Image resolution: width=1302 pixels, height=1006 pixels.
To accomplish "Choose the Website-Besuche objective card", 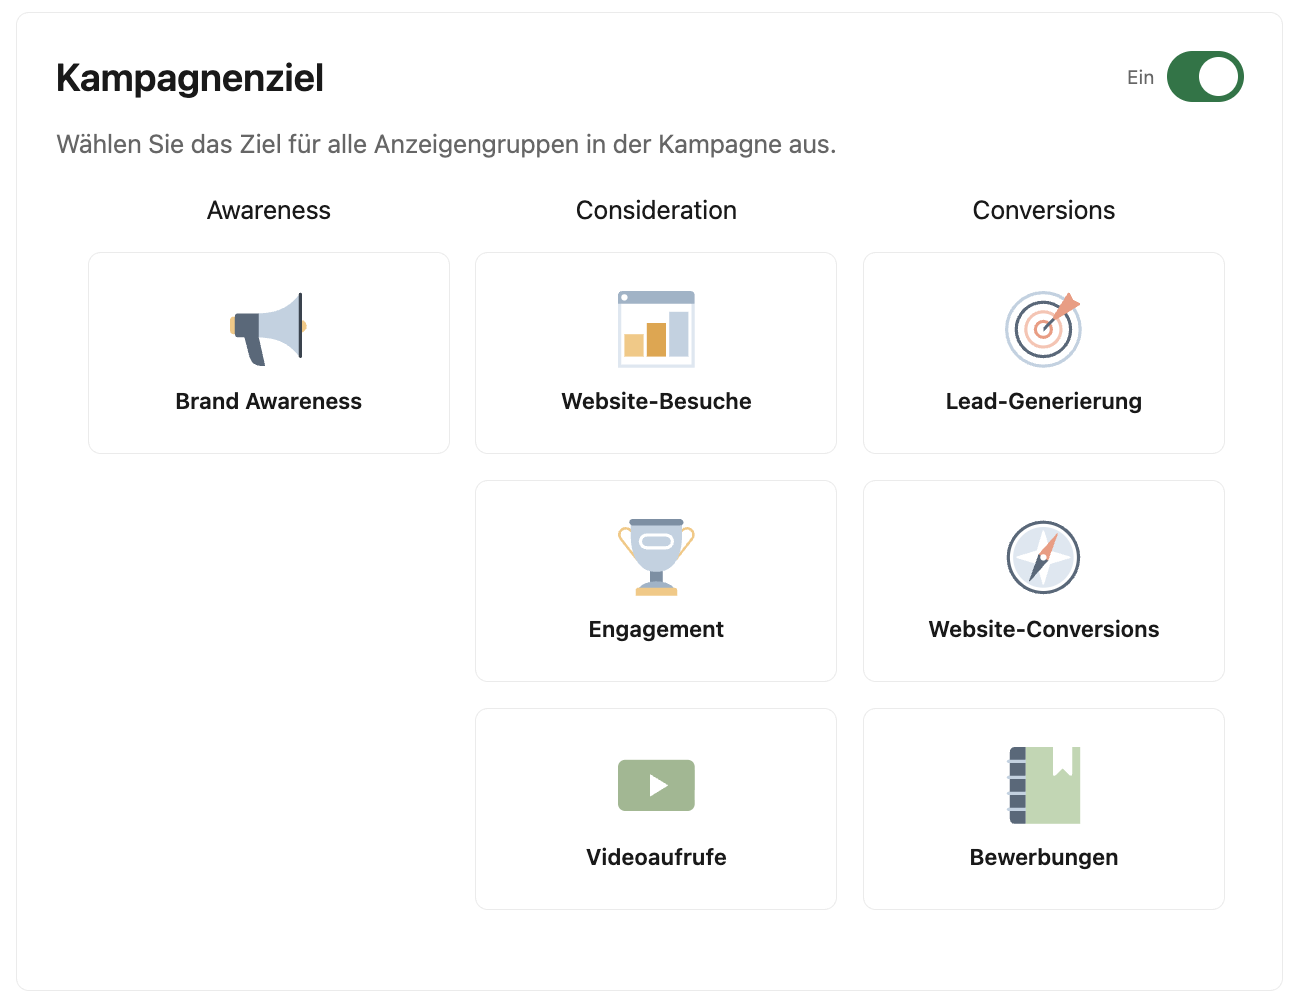I will click(x=656, y=353).
